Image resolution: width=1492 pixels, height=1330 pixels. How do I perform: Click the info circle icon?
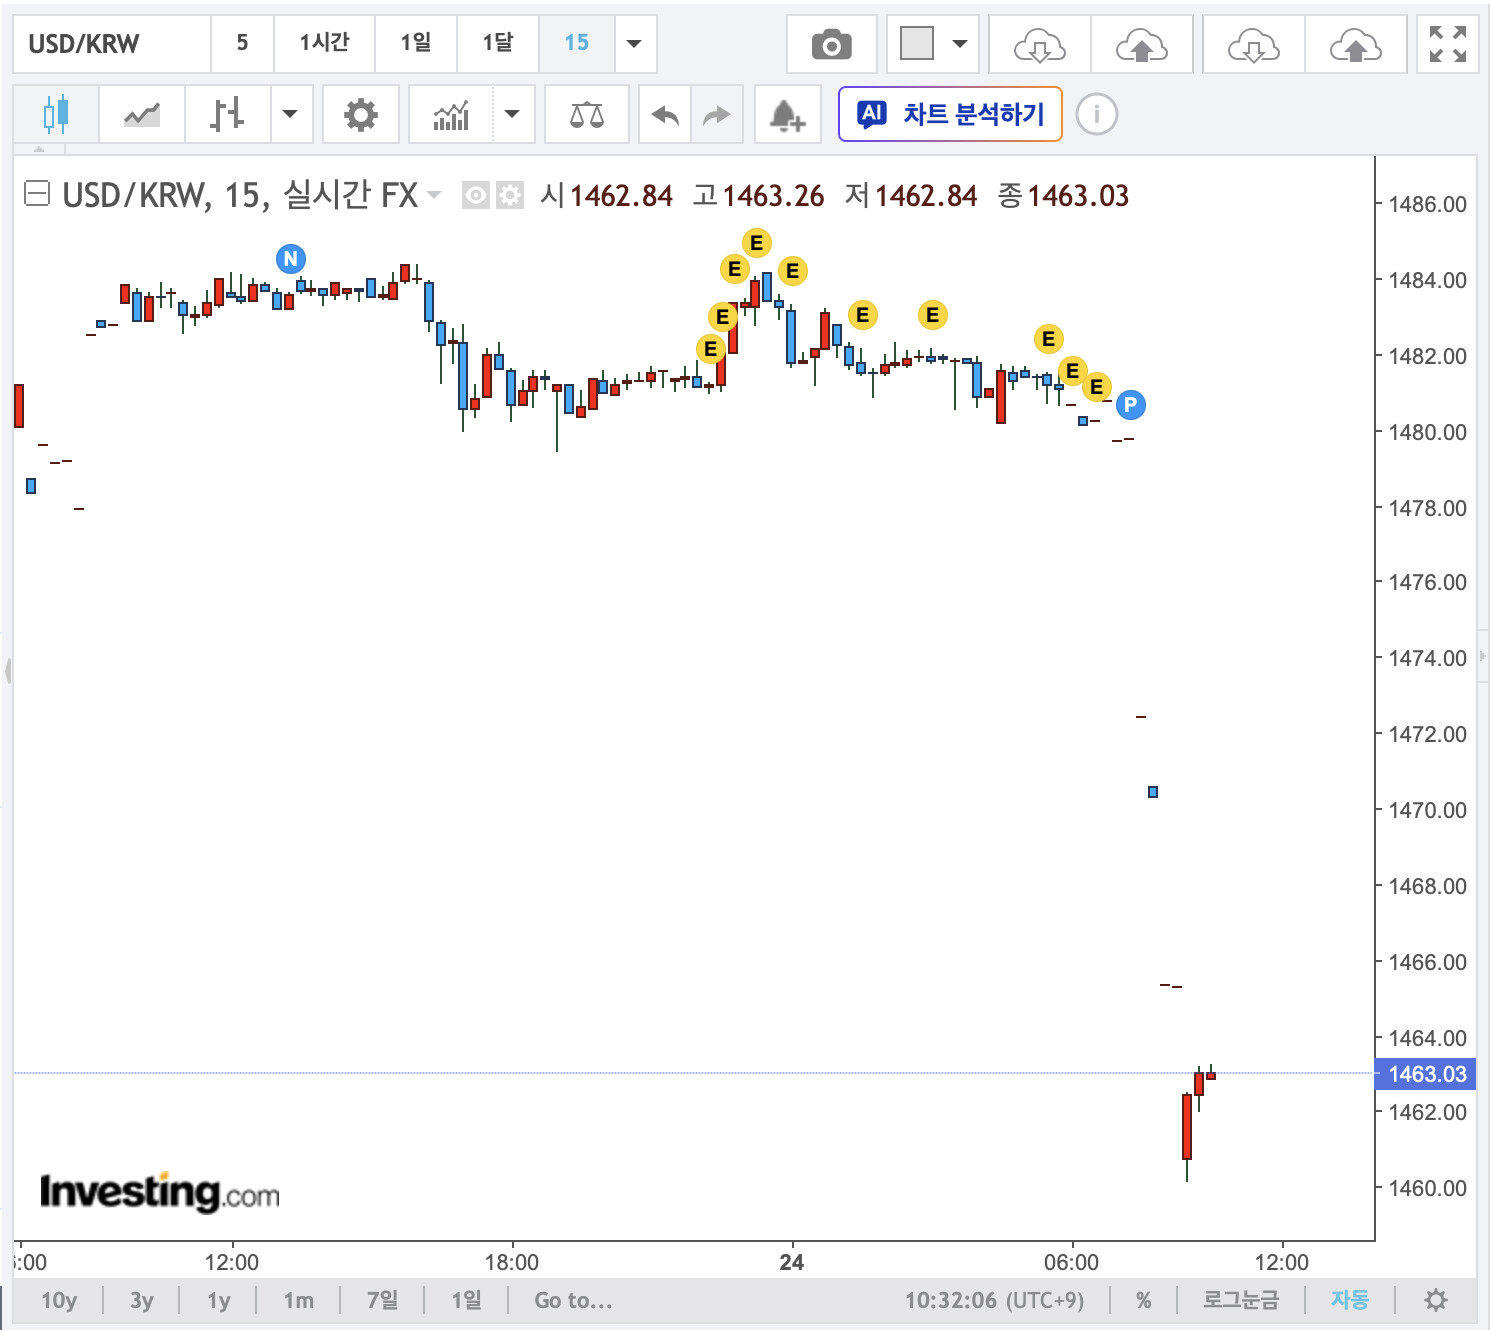[1097, 114]
